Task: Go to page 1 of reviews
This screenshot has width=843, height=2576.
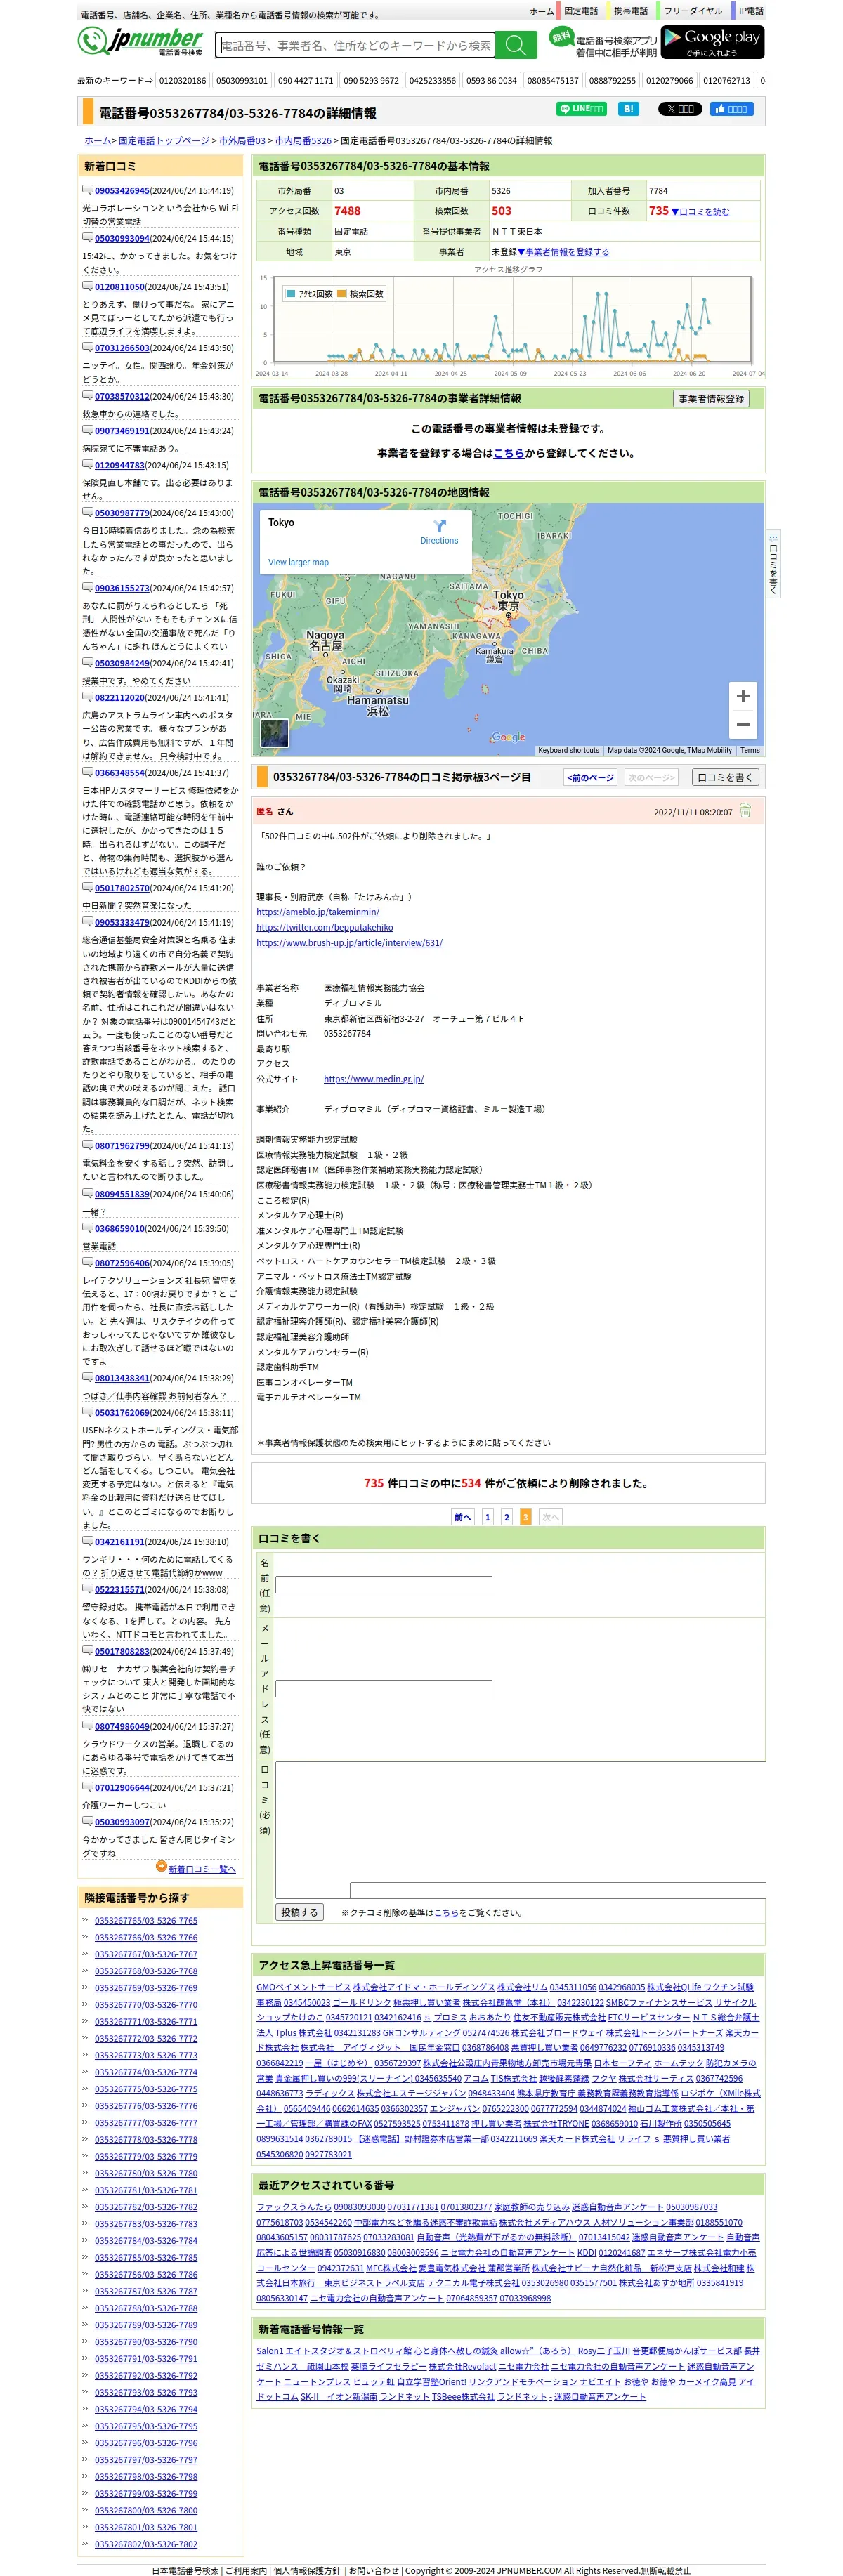Action: pyautogui.click(x=488, y=1517)
